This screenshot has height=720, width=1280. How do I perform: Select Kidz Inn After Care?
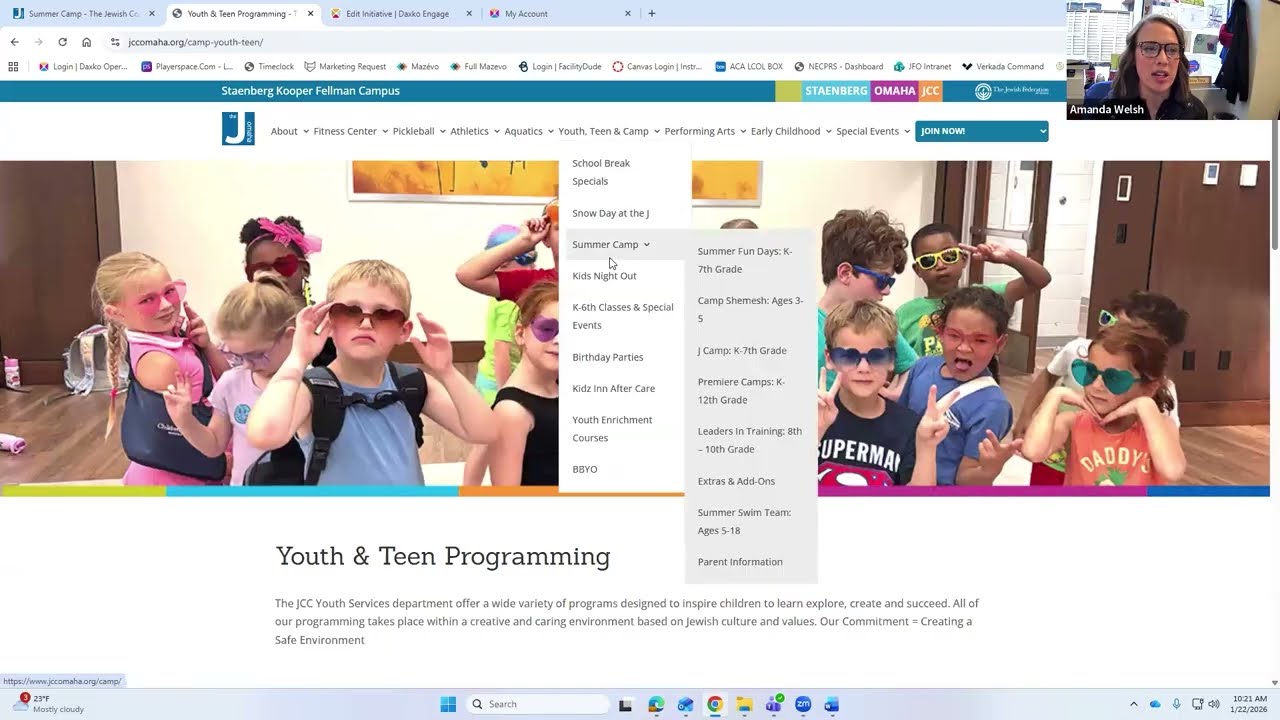click(x=613, y=388)
